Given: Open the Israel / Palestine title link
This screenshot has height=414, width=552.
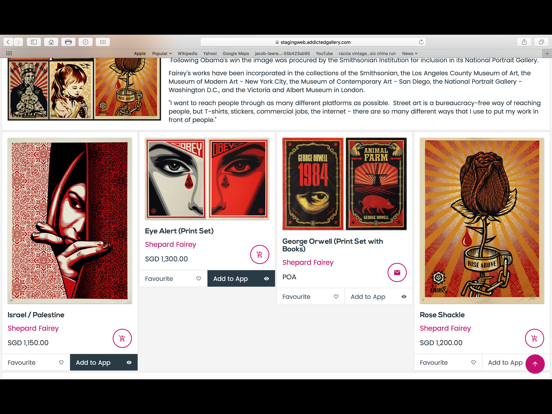Looking at the screenshot, I should click(x=36, y=315).
